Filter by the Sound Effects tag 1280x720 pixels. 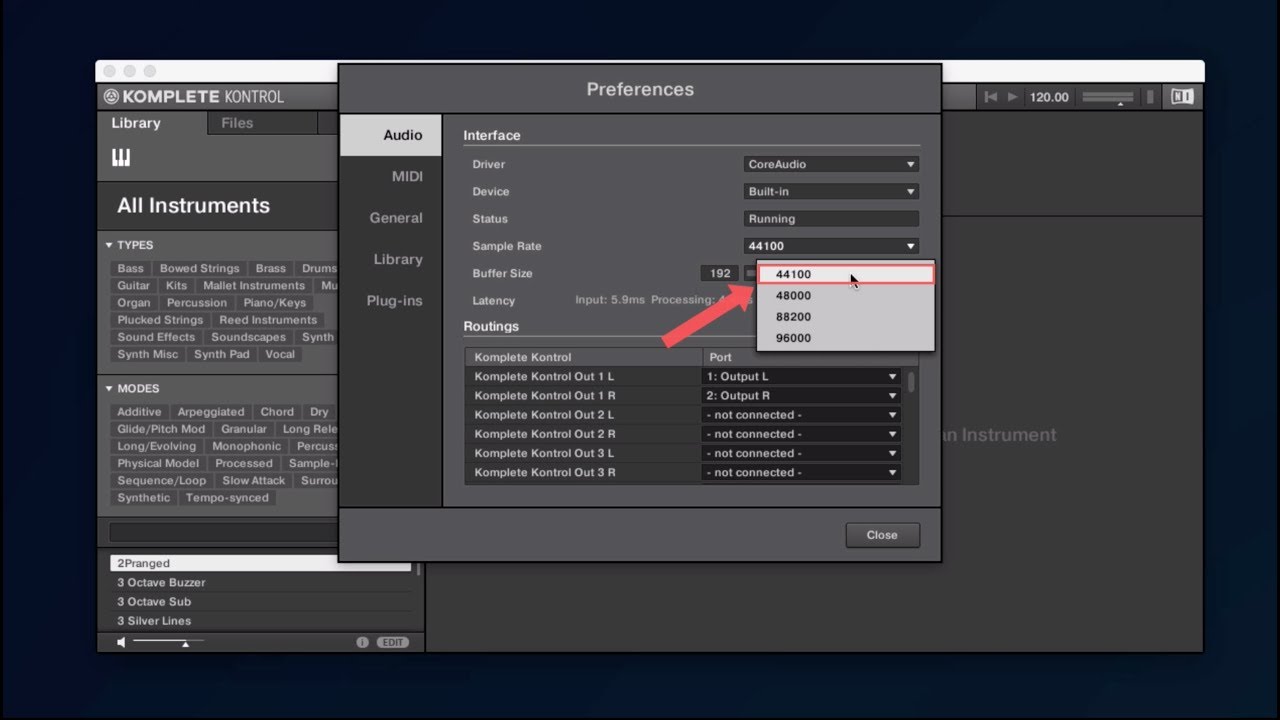coord(157,337)
